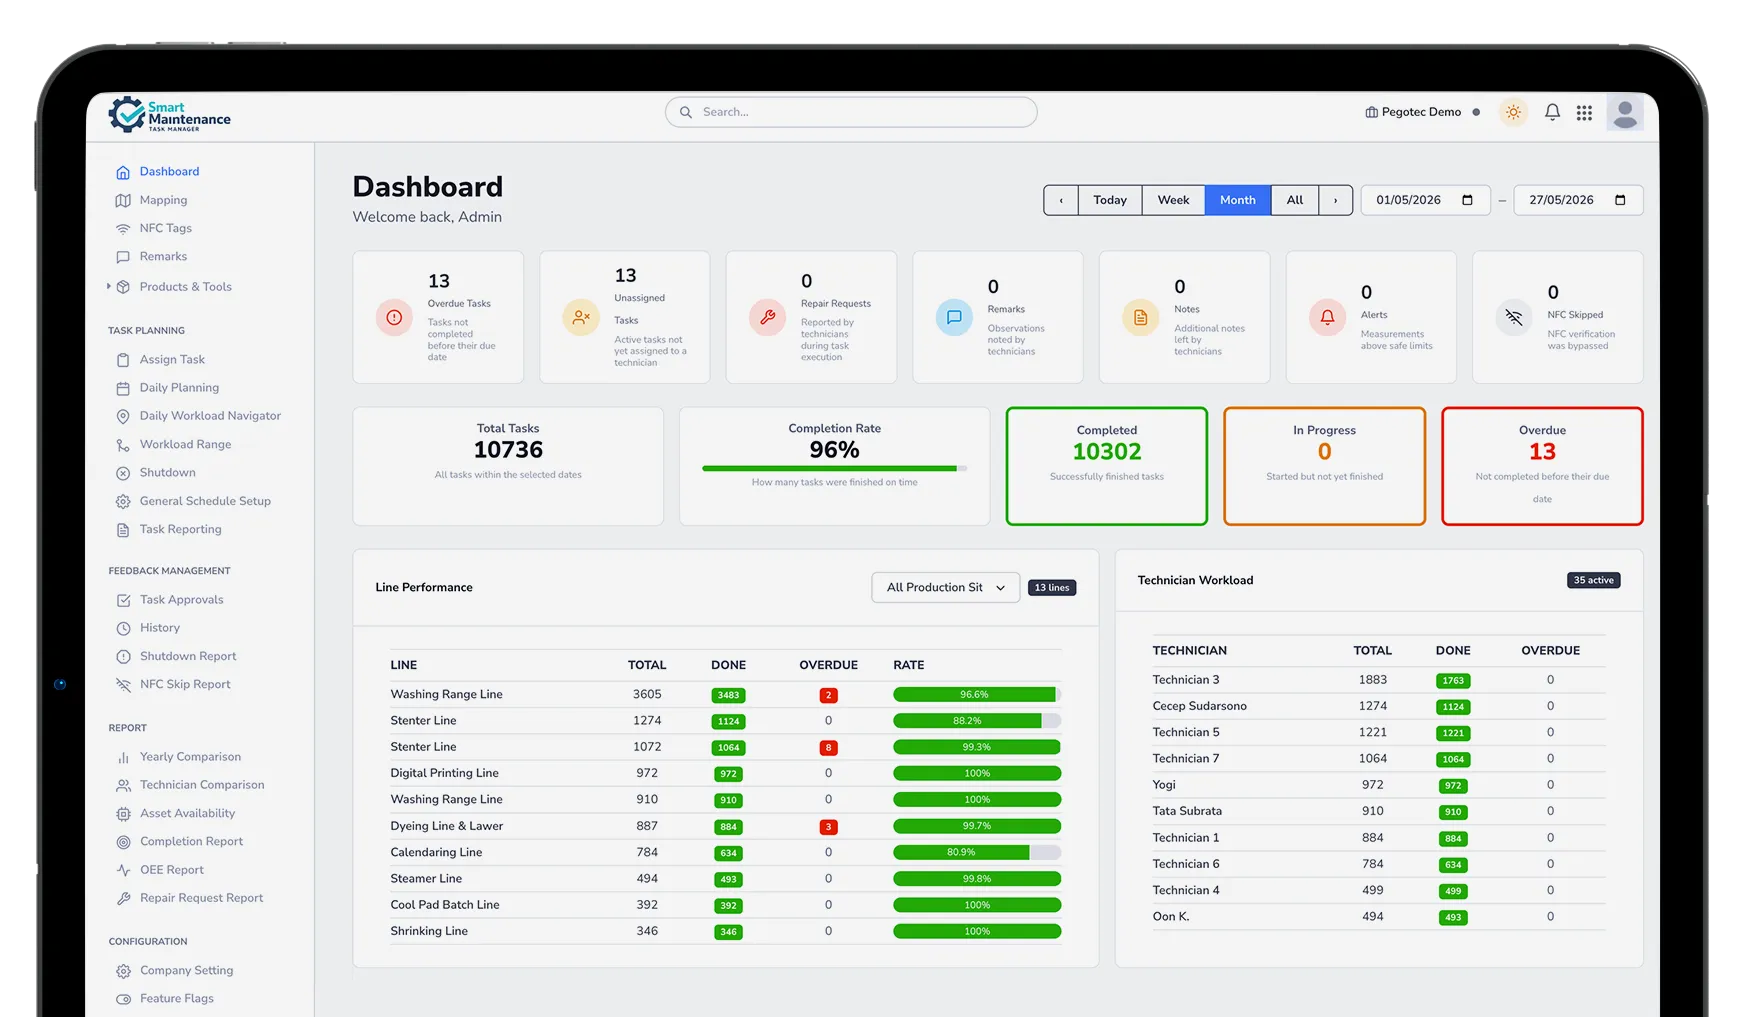The image size is (1748, 1017).
Task: Select the Today range tab
Action: pyautogui.click(x=1110, y=200)
